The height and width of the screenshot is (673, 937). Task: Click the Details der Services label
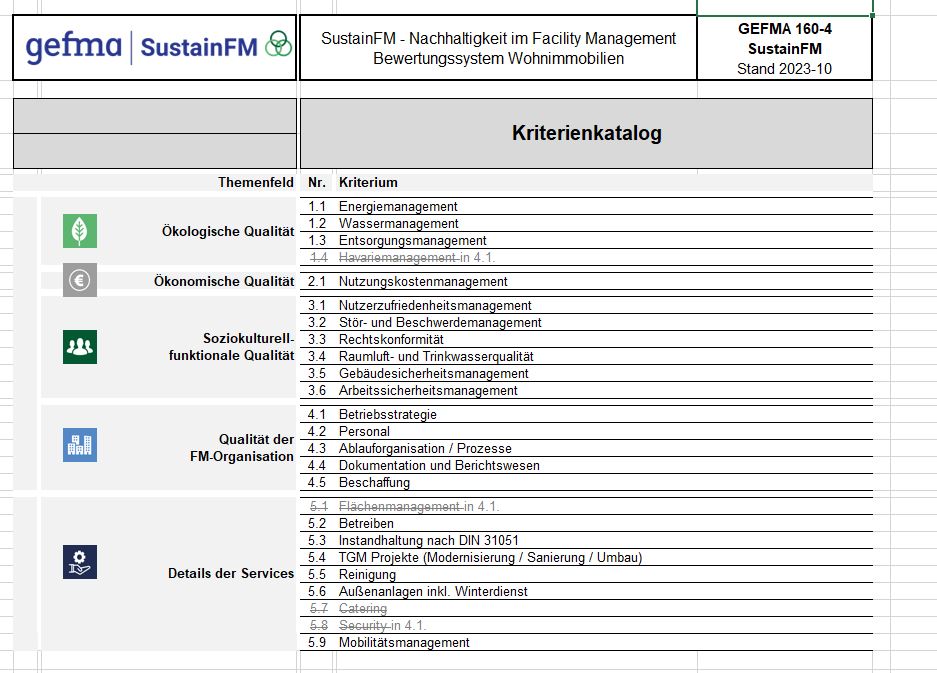click(x=231, y=573)
